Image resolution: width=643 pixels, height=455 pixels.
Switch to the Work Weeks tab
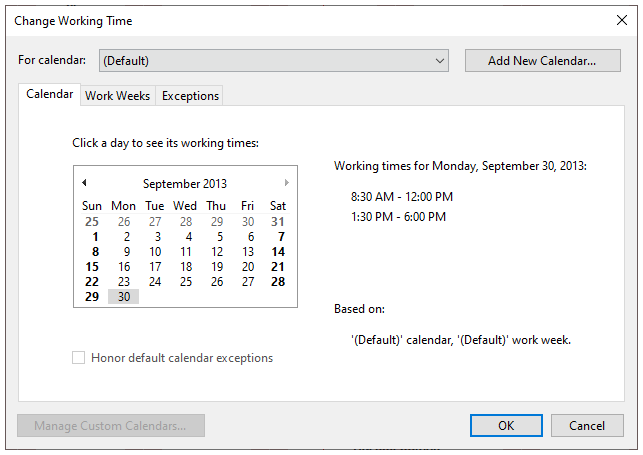coord(118,96)
